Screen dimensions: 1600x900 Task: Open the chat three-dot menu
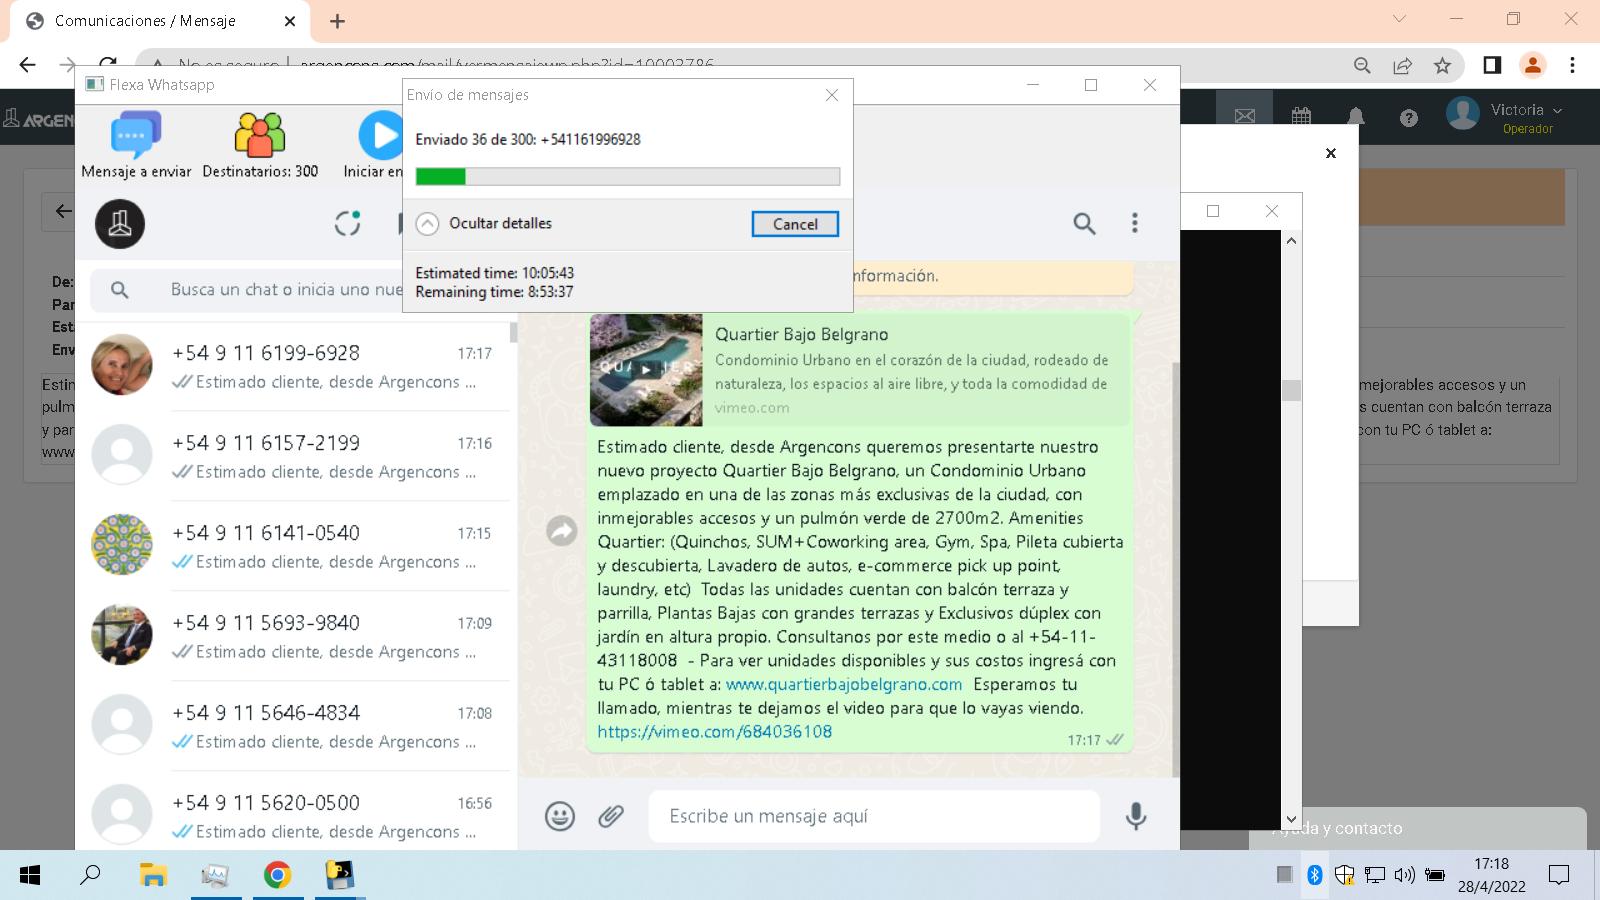point(1134,223)
